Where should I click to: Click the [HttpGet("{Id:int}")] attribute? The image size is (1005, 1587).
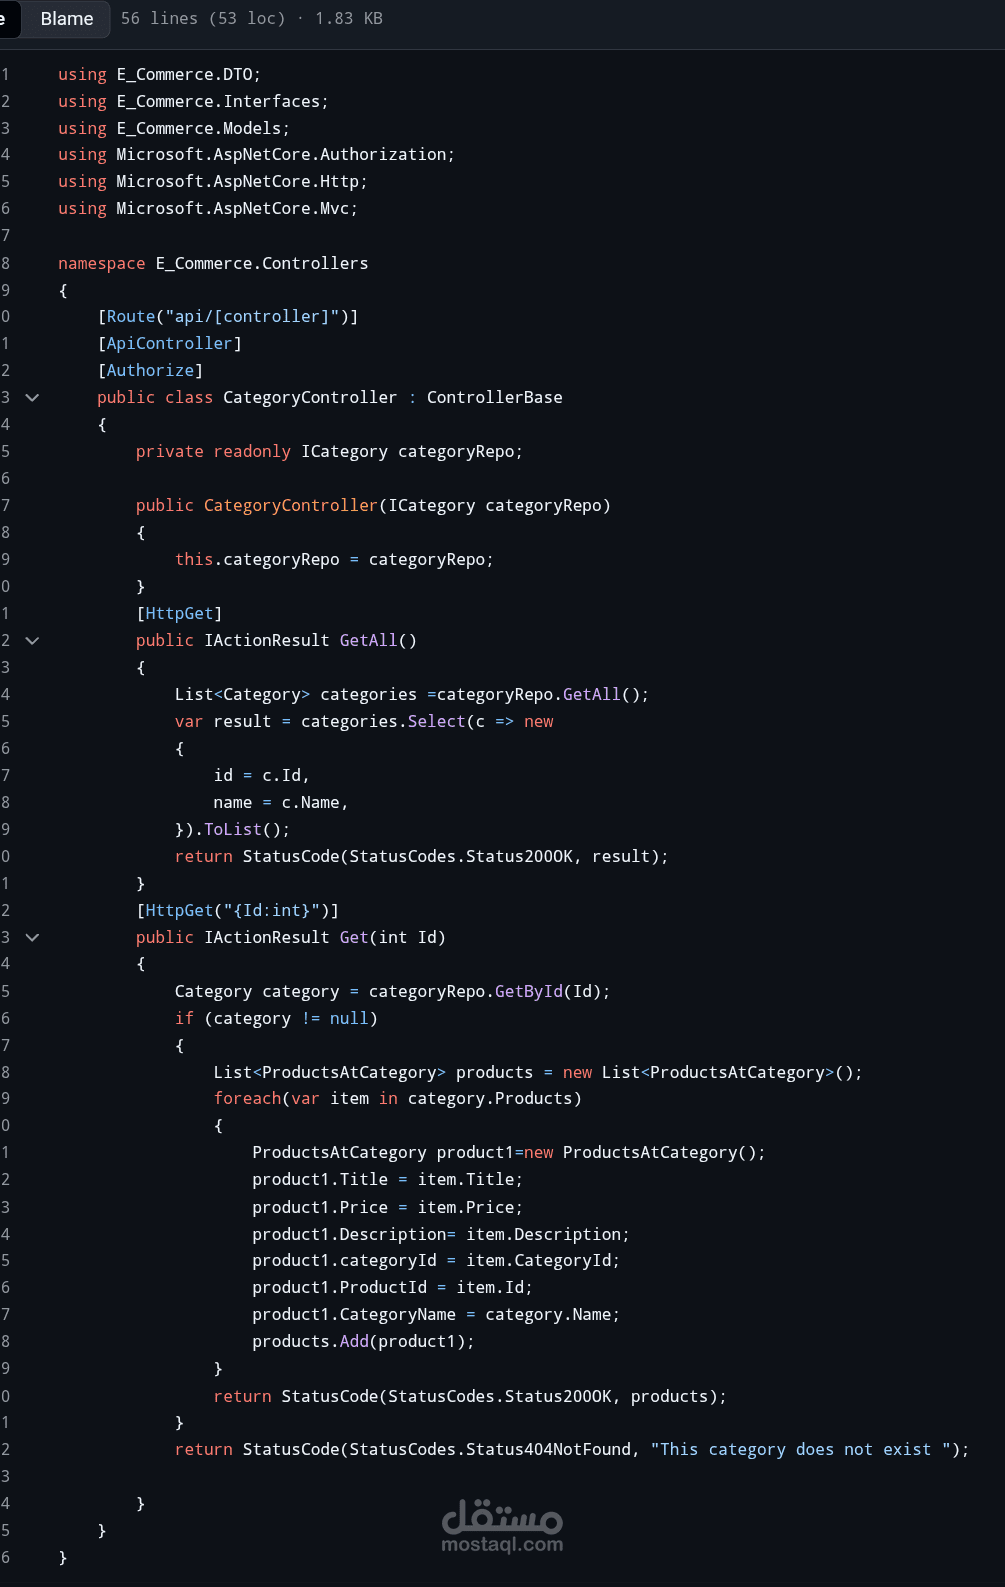237,911
